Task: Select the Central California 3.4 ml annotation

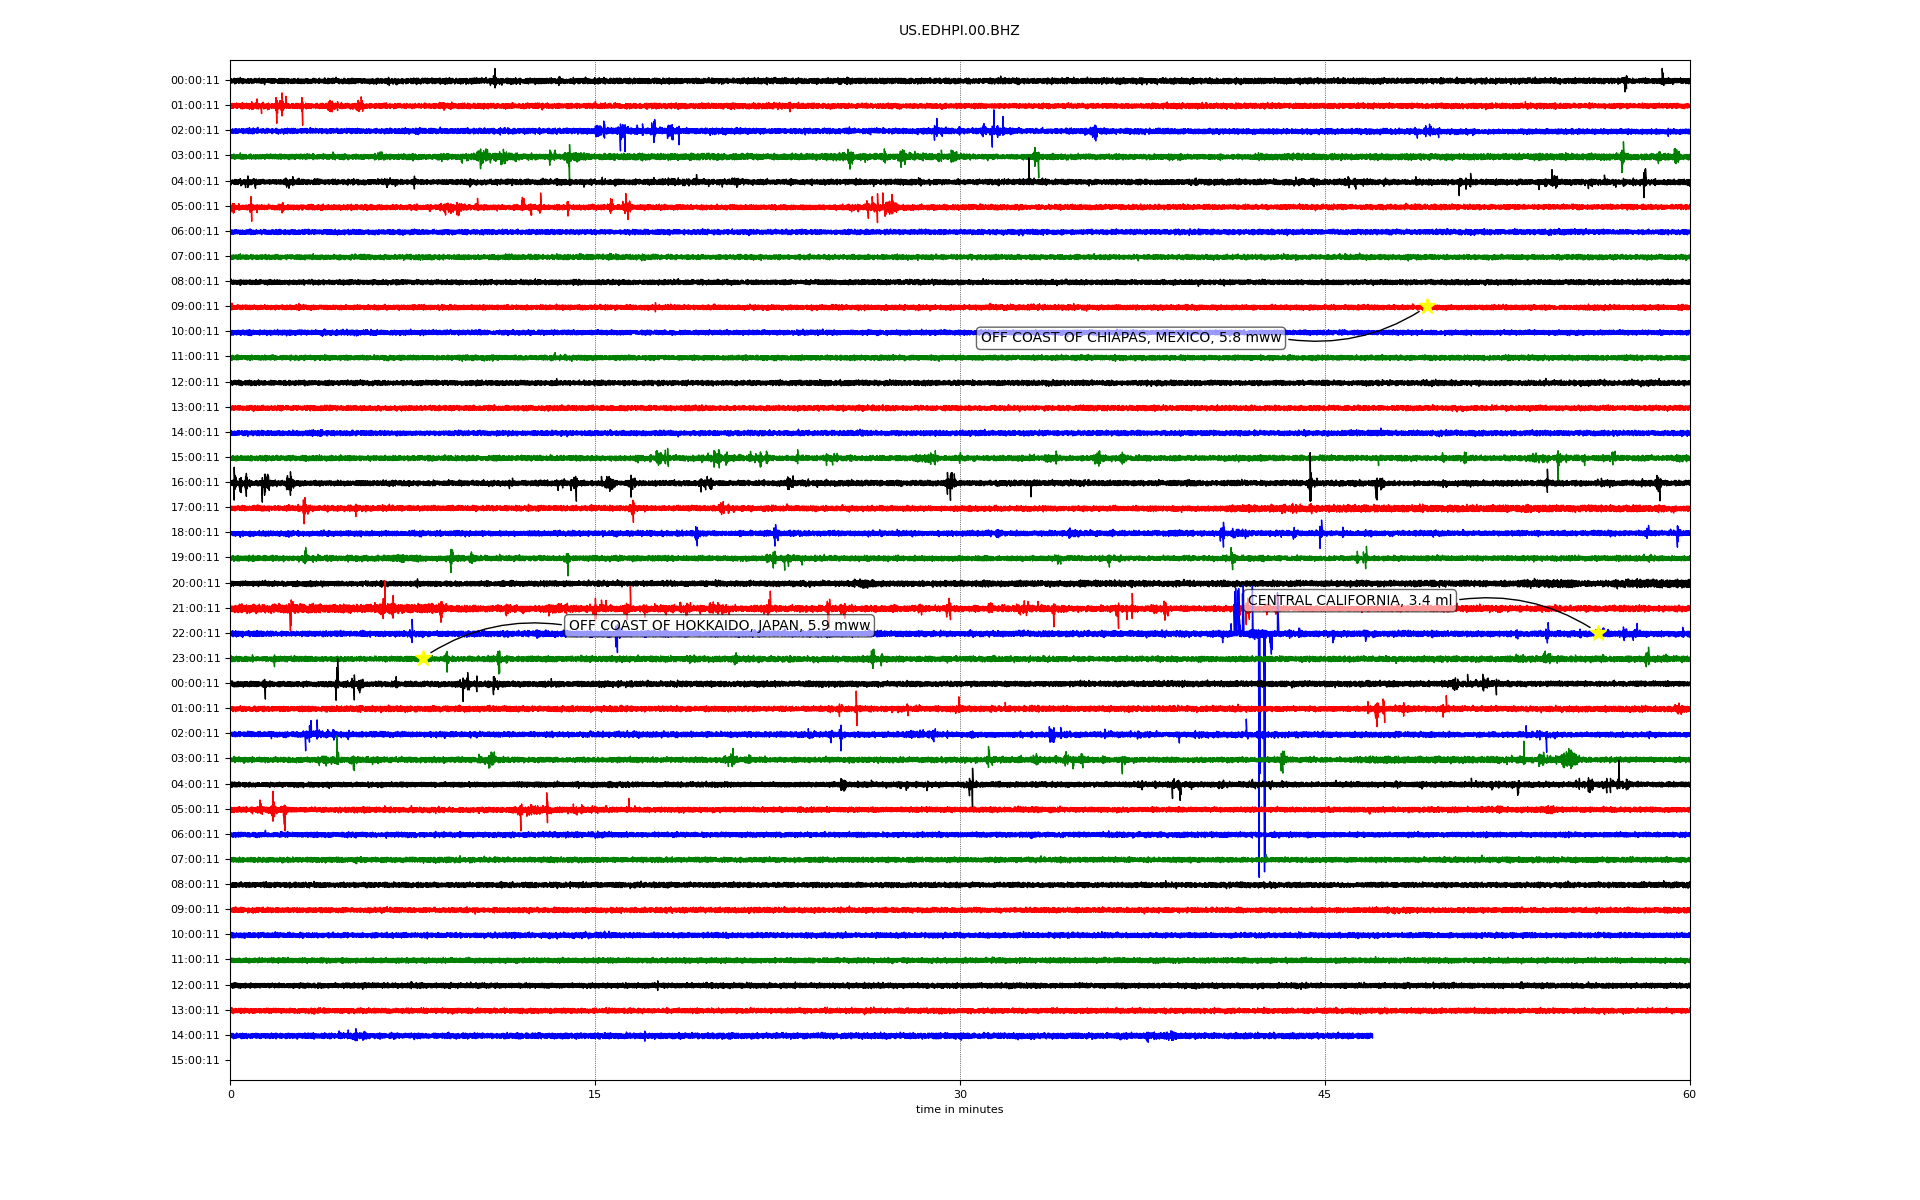Action: pos(1350,601)
